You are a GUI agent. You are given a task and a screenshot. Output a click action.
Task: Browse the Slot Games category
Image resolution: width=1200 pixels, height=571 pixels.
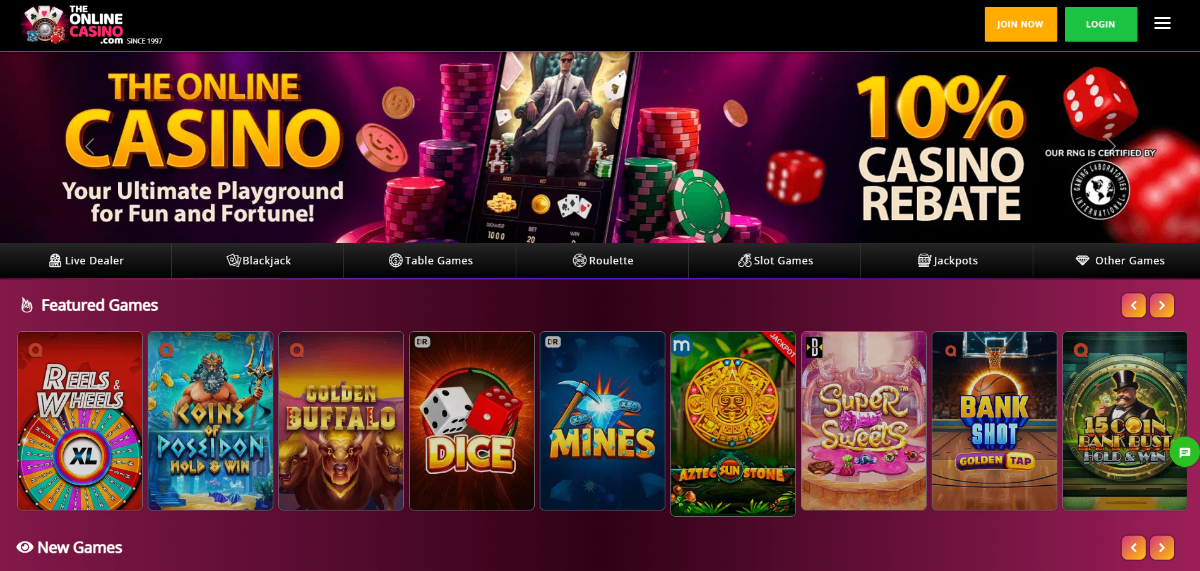(775, 260)
